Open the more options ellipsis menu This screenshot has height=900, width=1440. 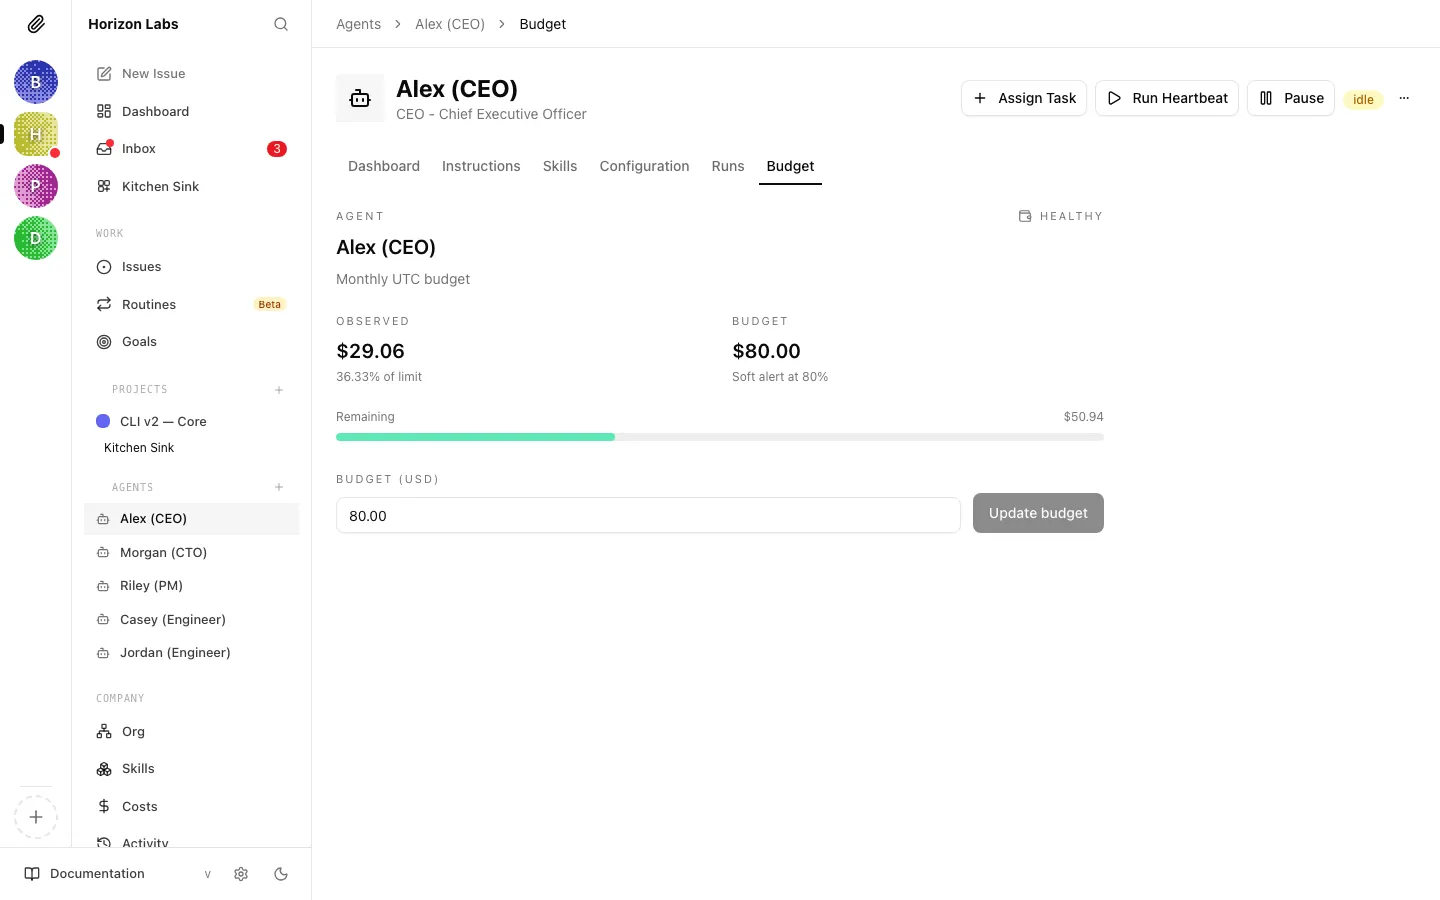1404,98
